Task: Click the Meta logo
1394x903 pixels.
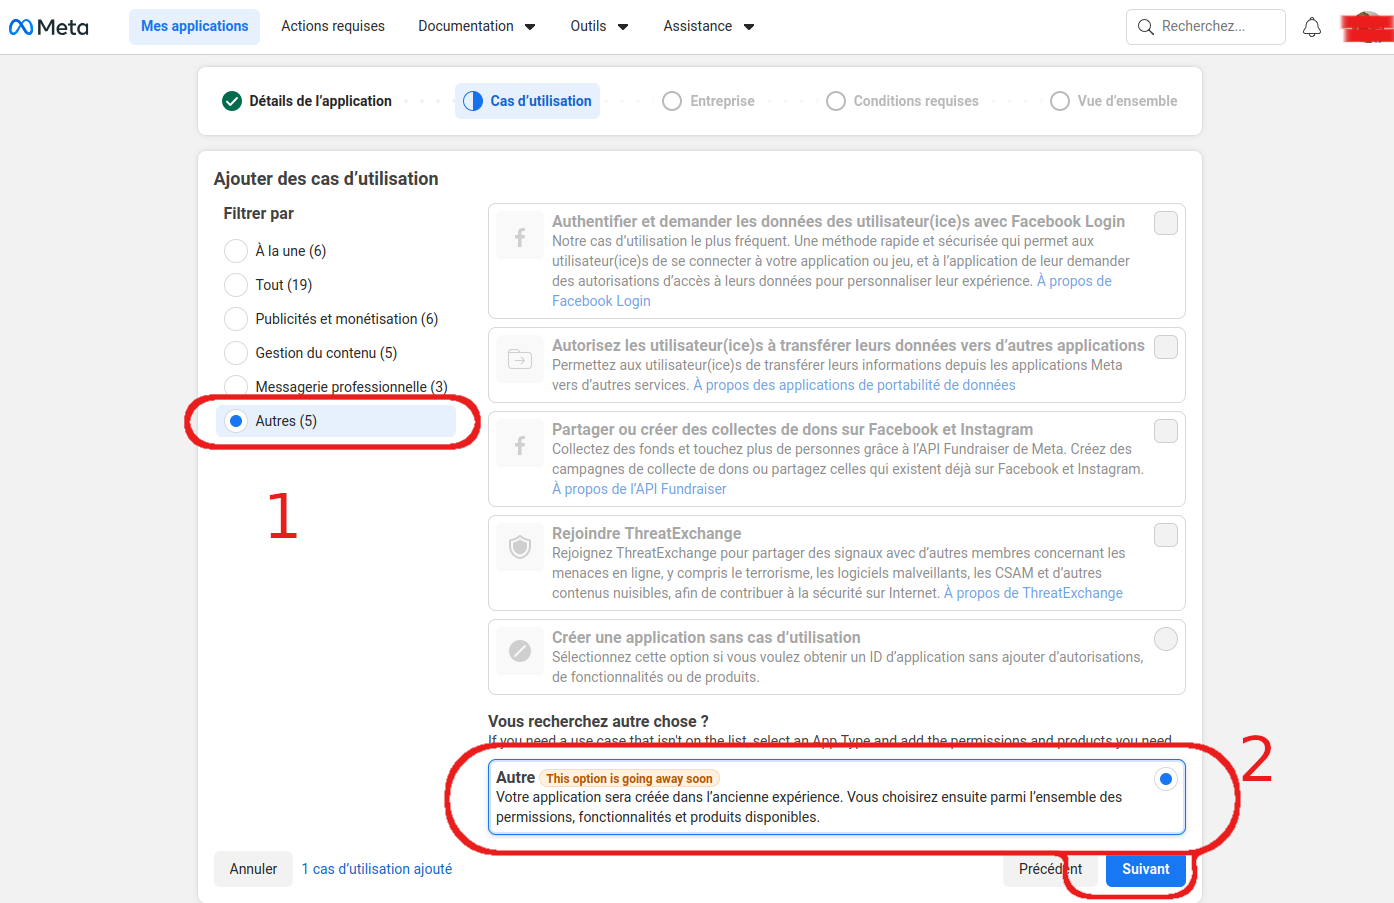Action: pyautogui.click(x=48, y=27)
